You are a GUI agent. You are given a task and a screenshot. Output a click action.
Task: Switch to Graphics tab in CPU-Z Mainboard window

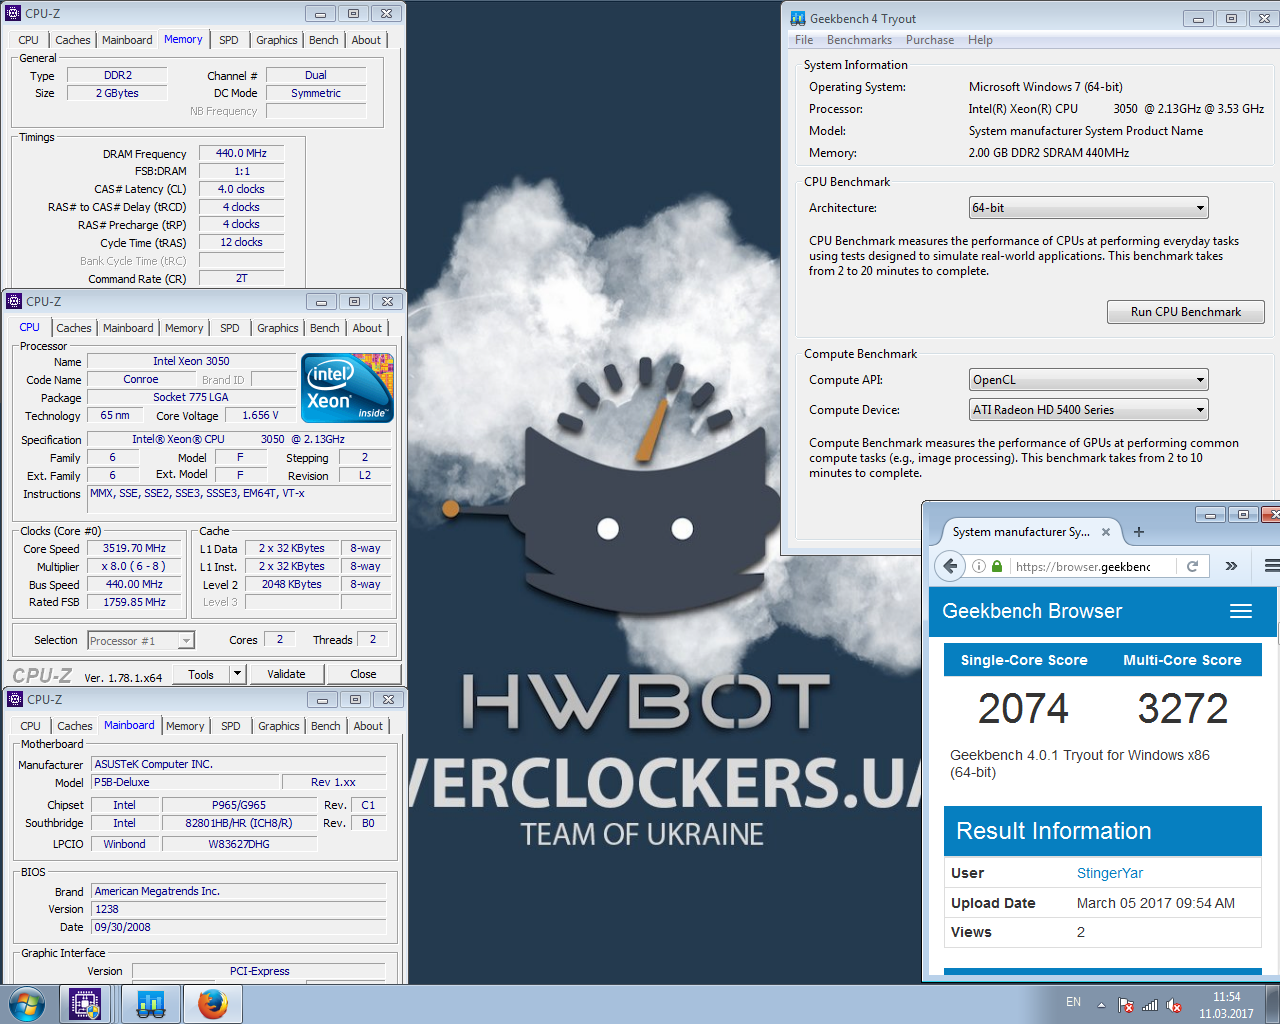(x=279, y=726)
